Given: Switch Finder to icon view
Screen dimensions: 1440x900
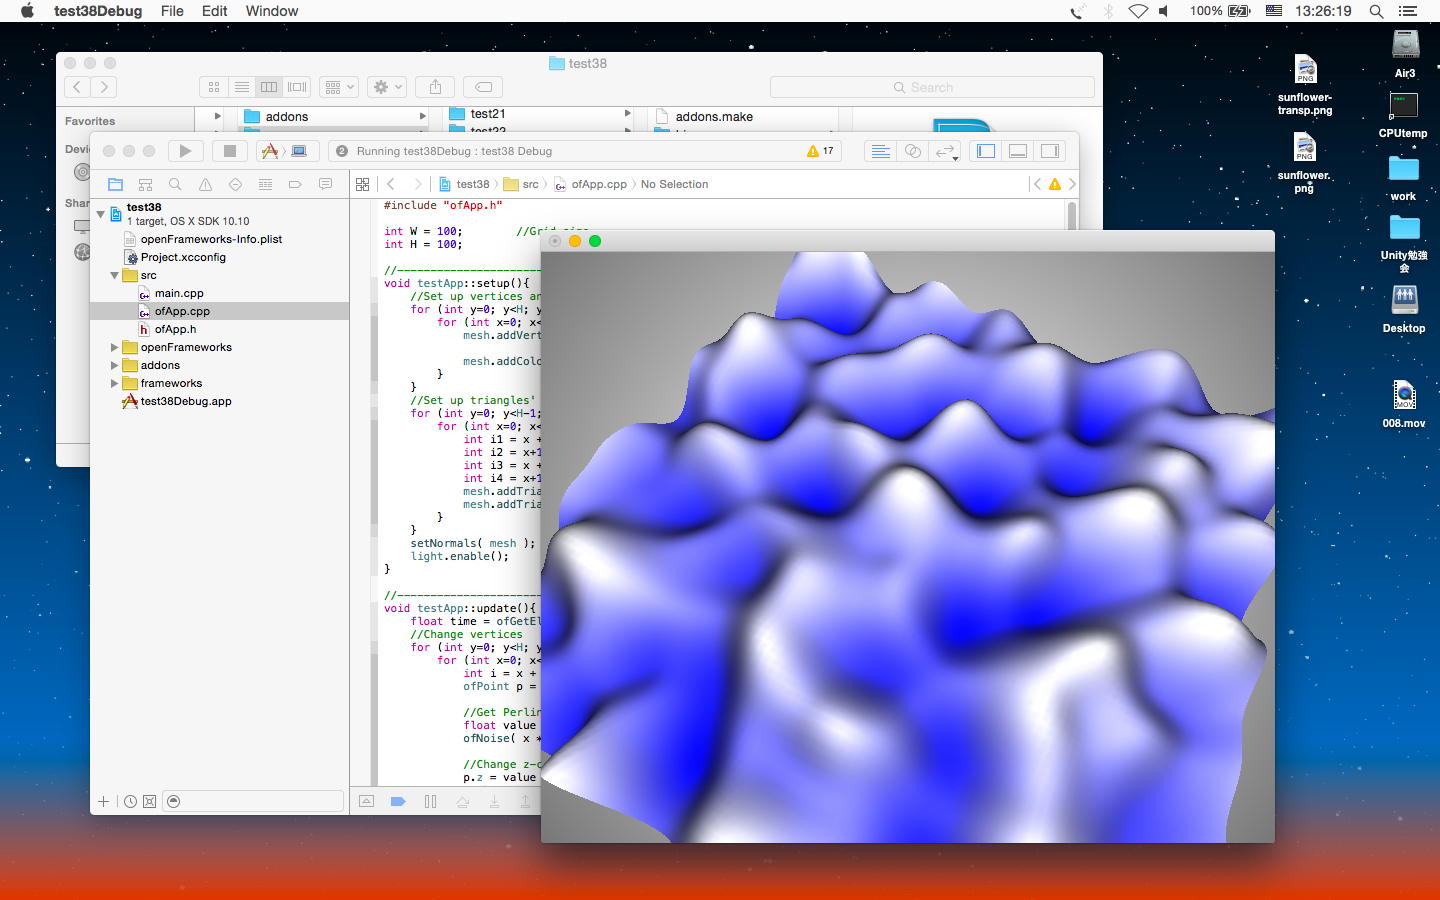Looking at the screenshot, I should [x=213, y=87].
